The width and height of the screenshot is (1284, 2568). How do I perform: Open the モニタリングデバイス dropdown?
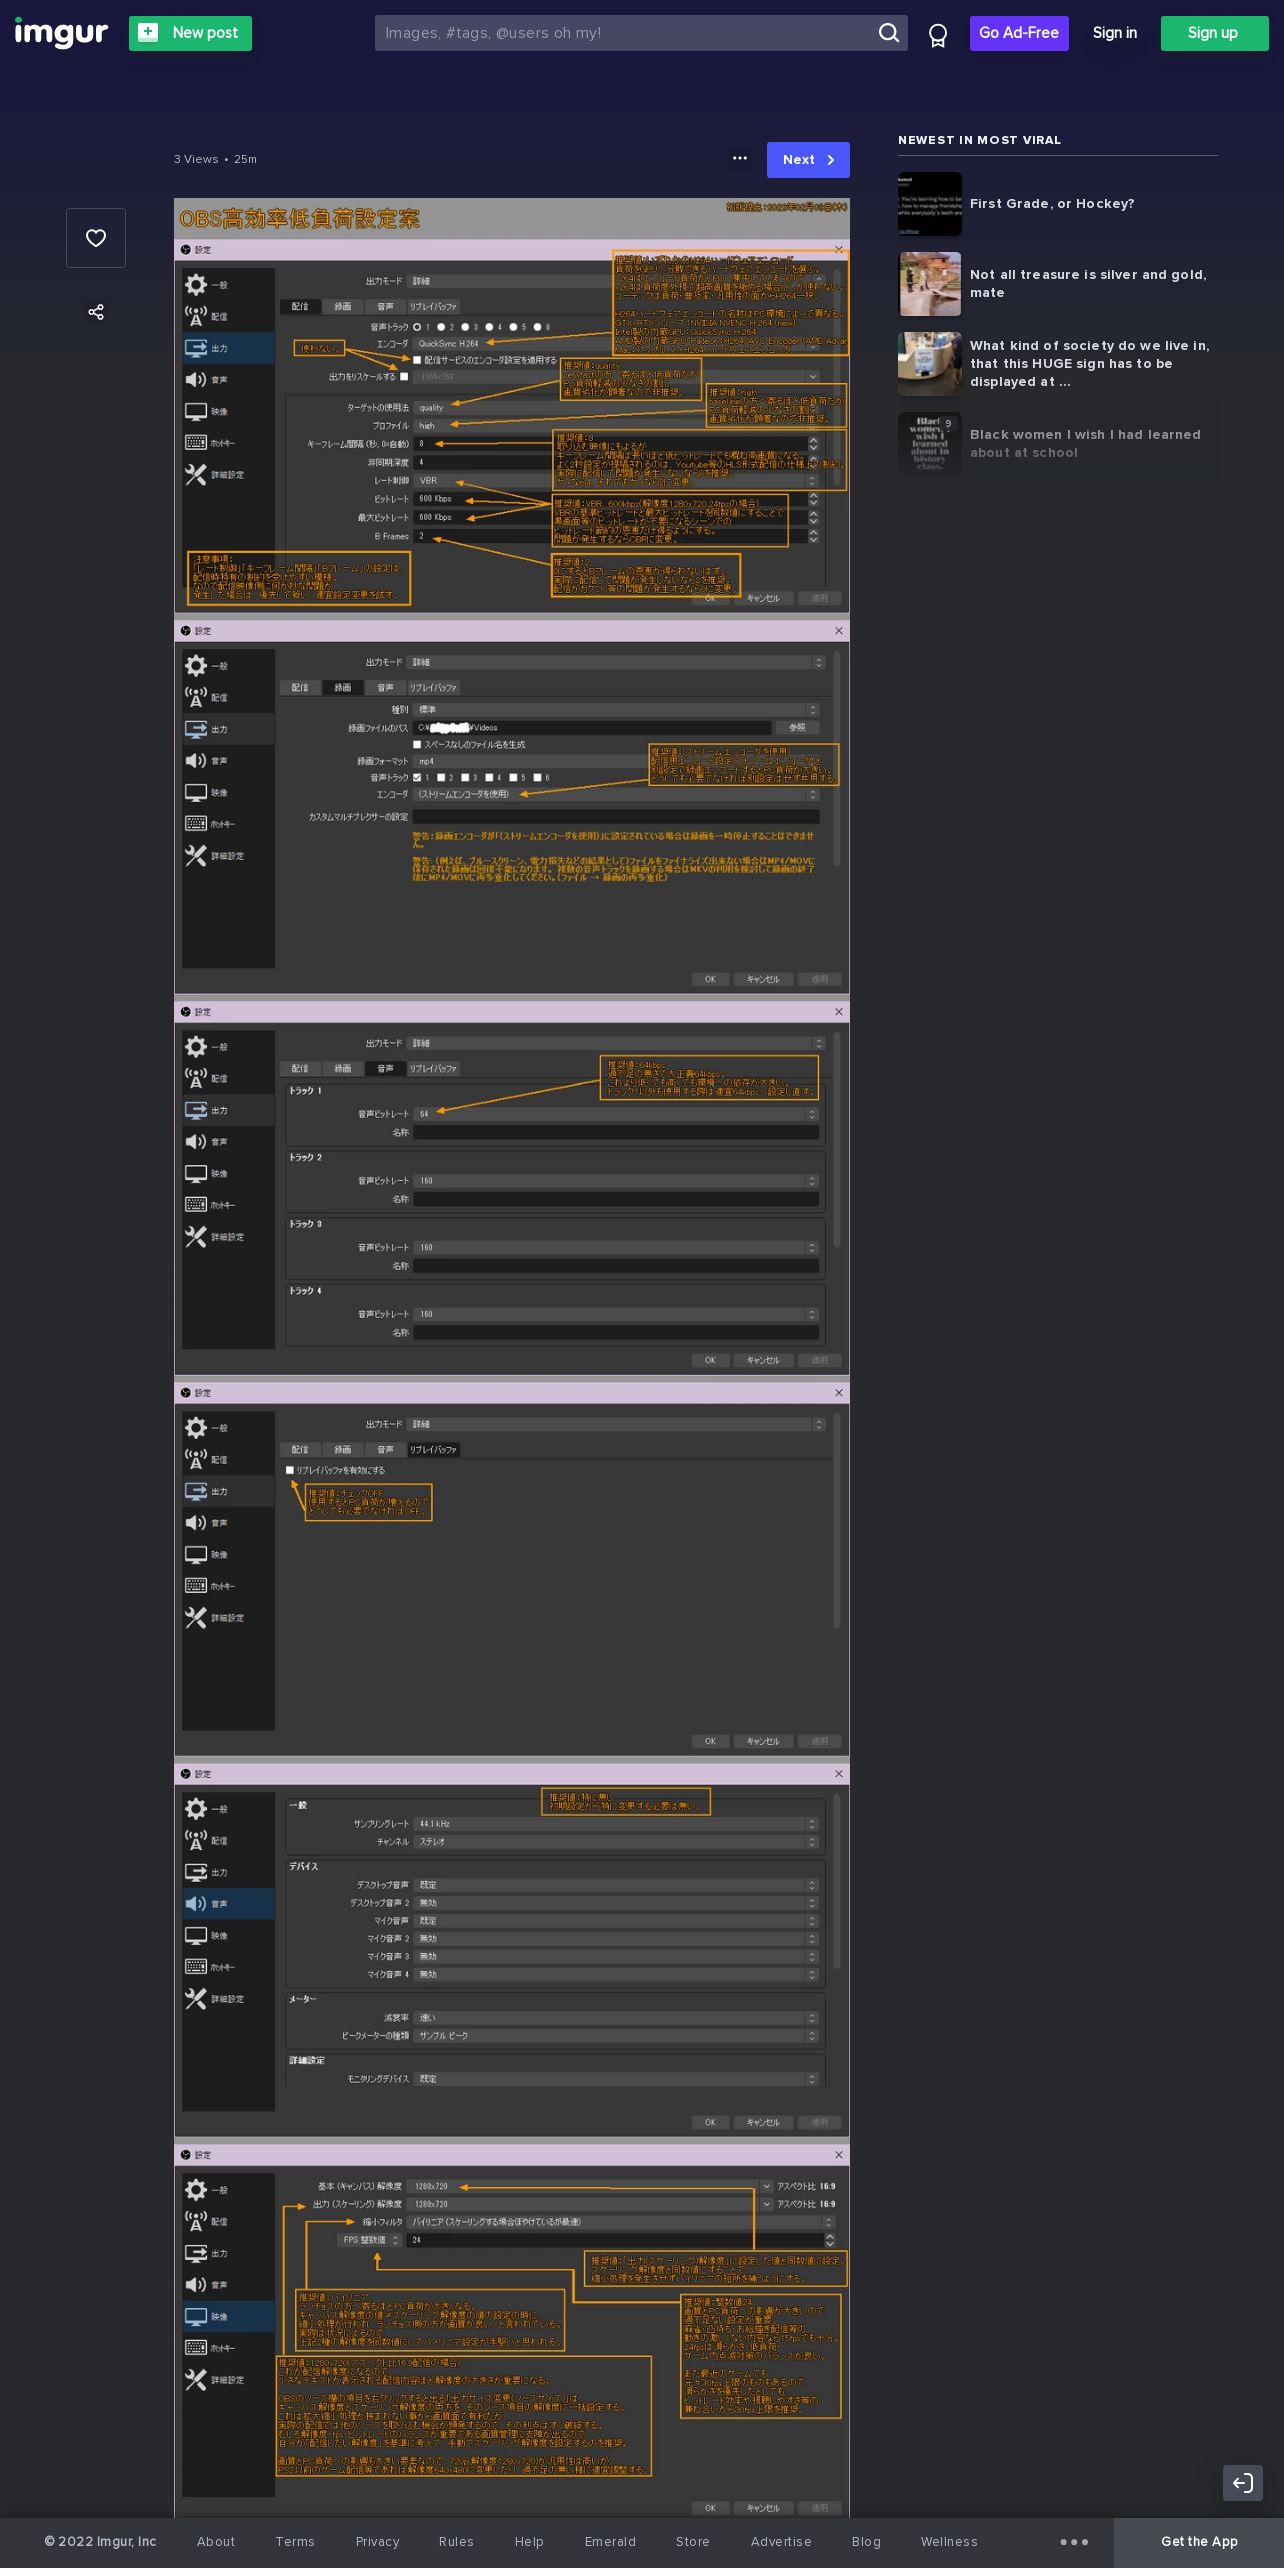point(617,2079)
